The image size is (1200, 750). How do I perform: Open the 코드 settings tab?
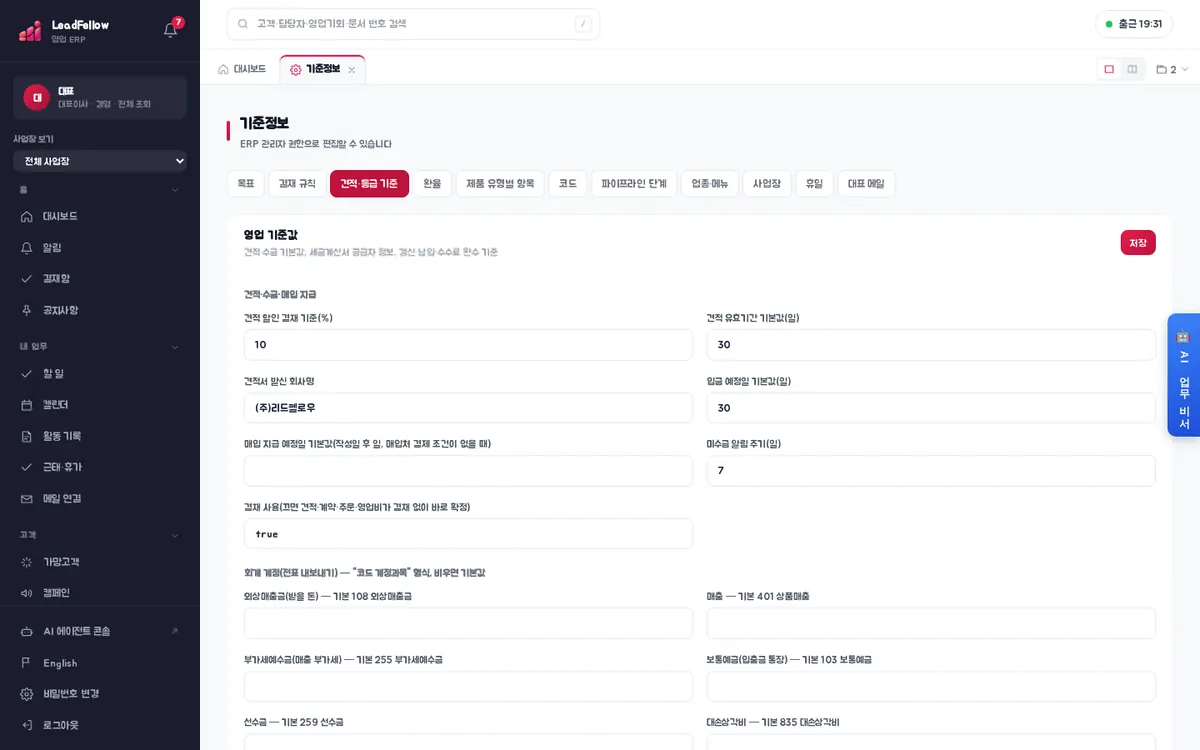(568, 184)
